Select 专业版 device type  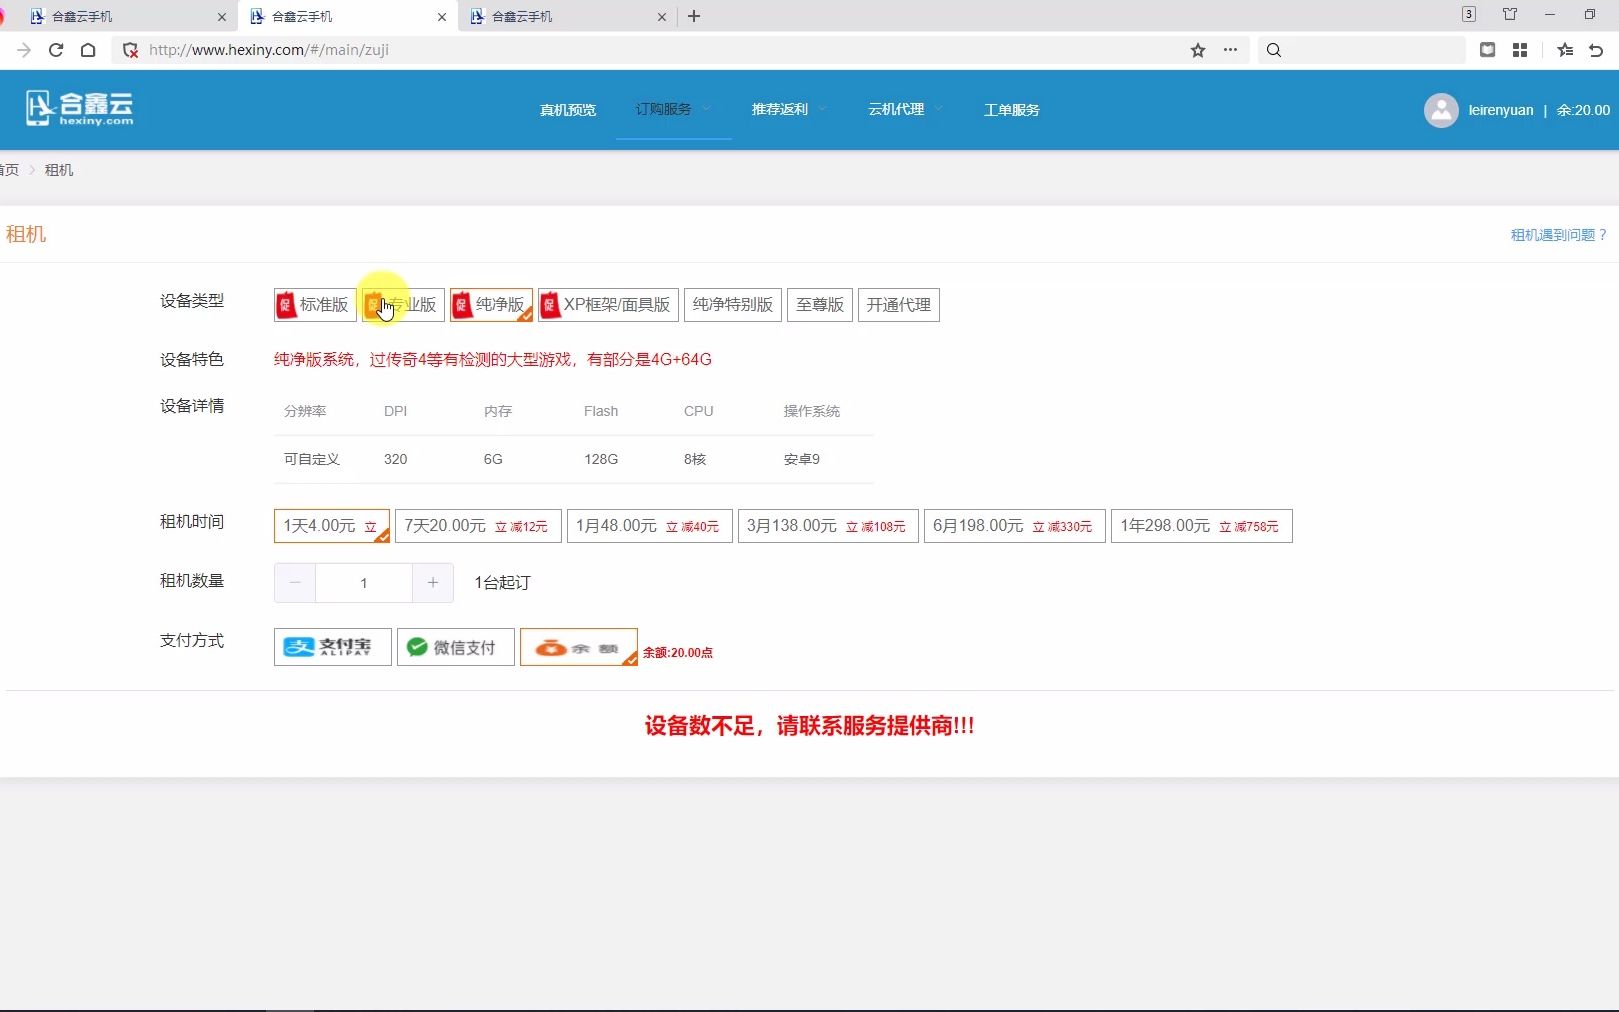pyautogui.click(x=403, y=305)
